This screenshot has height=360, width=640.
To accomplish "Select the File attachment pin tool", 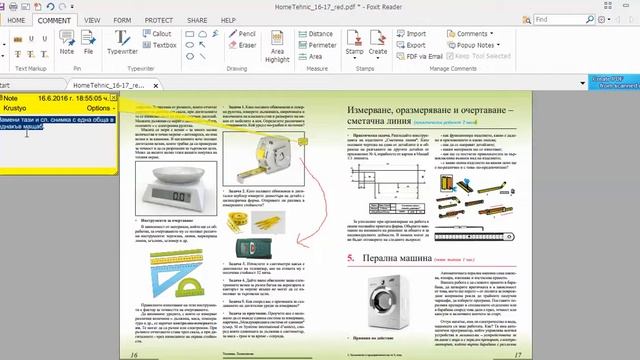I will (x=88, y=42).
